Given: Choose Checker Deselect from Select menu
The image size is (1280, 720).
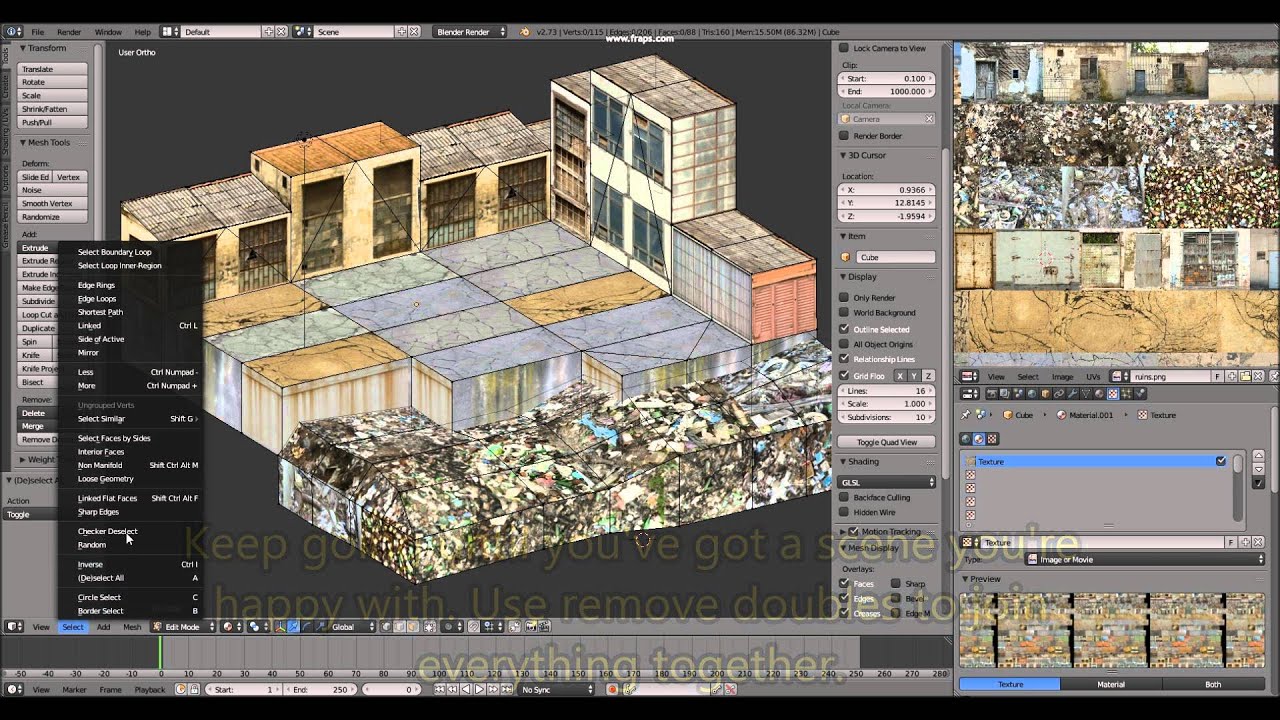Looking at the screenshot, I should point(108,531).
